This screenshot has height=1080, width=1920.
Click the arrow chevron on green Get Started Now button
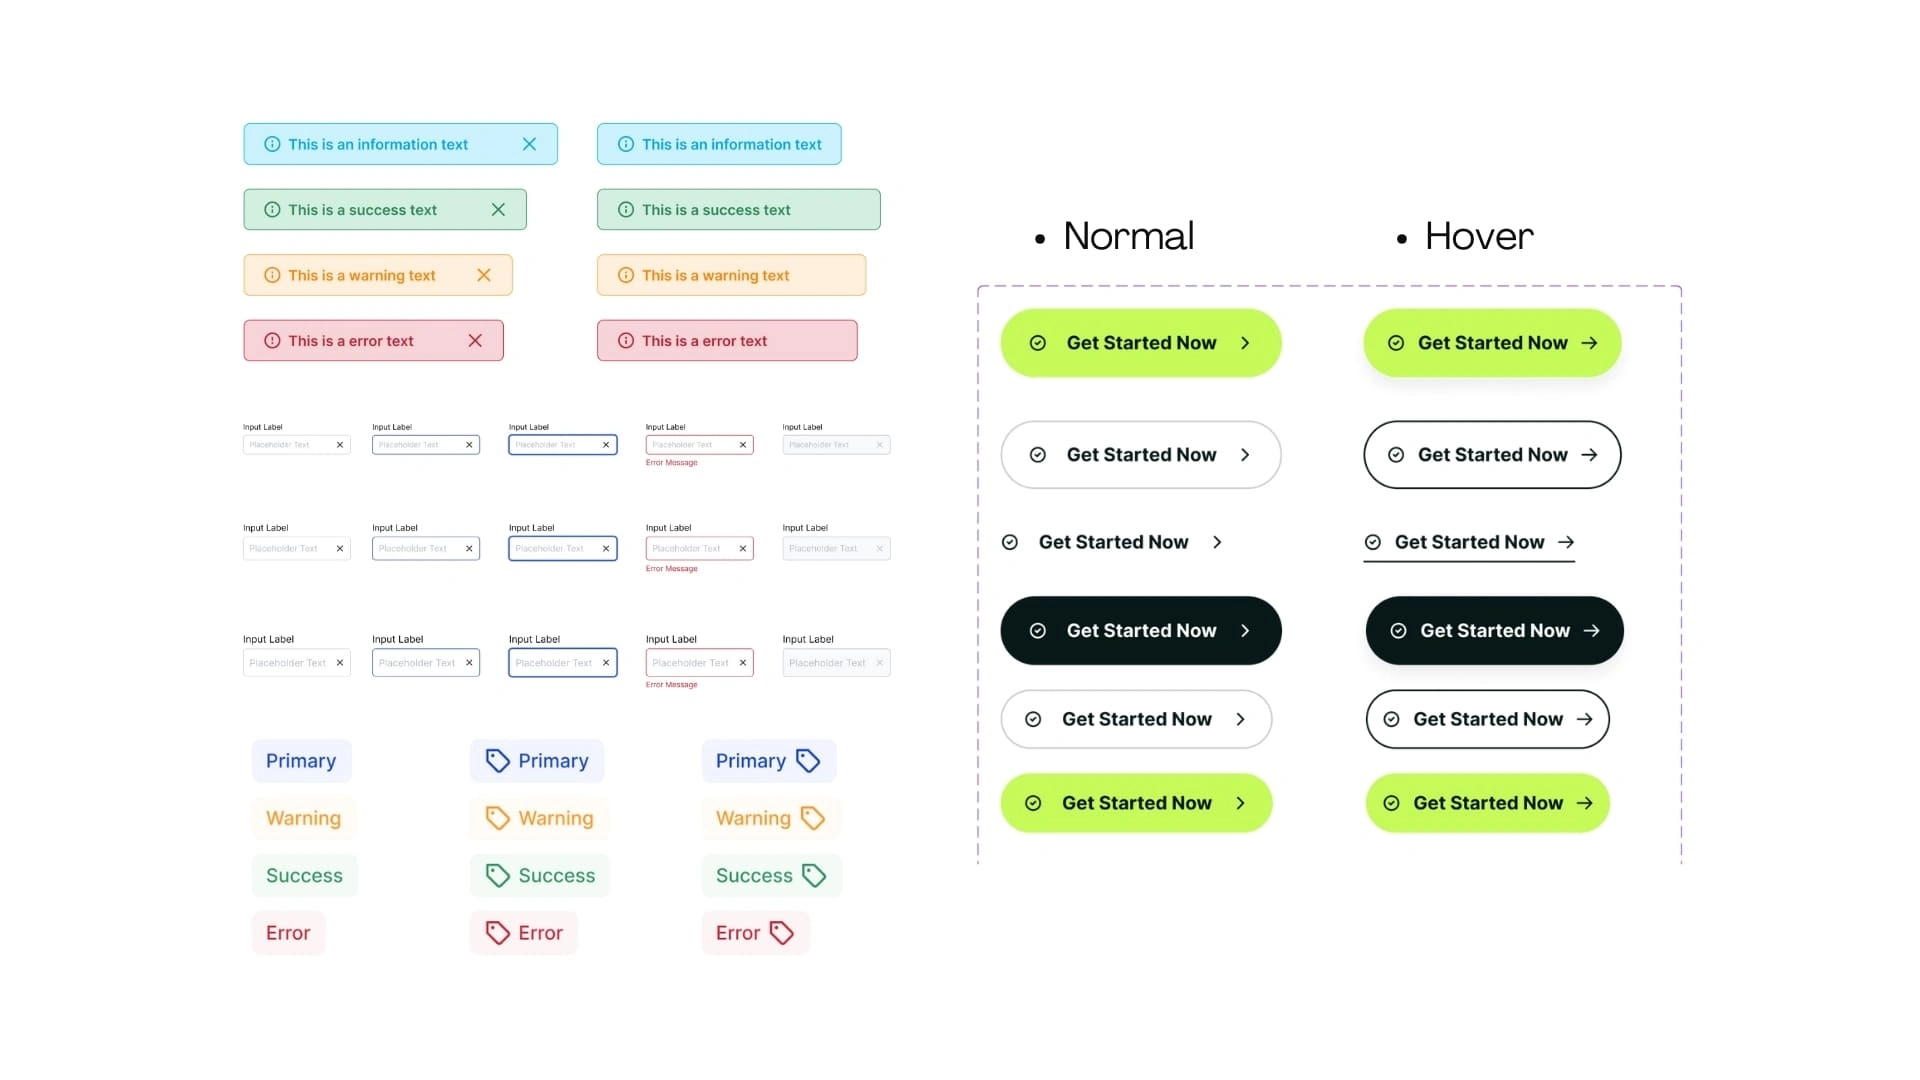1244,342
